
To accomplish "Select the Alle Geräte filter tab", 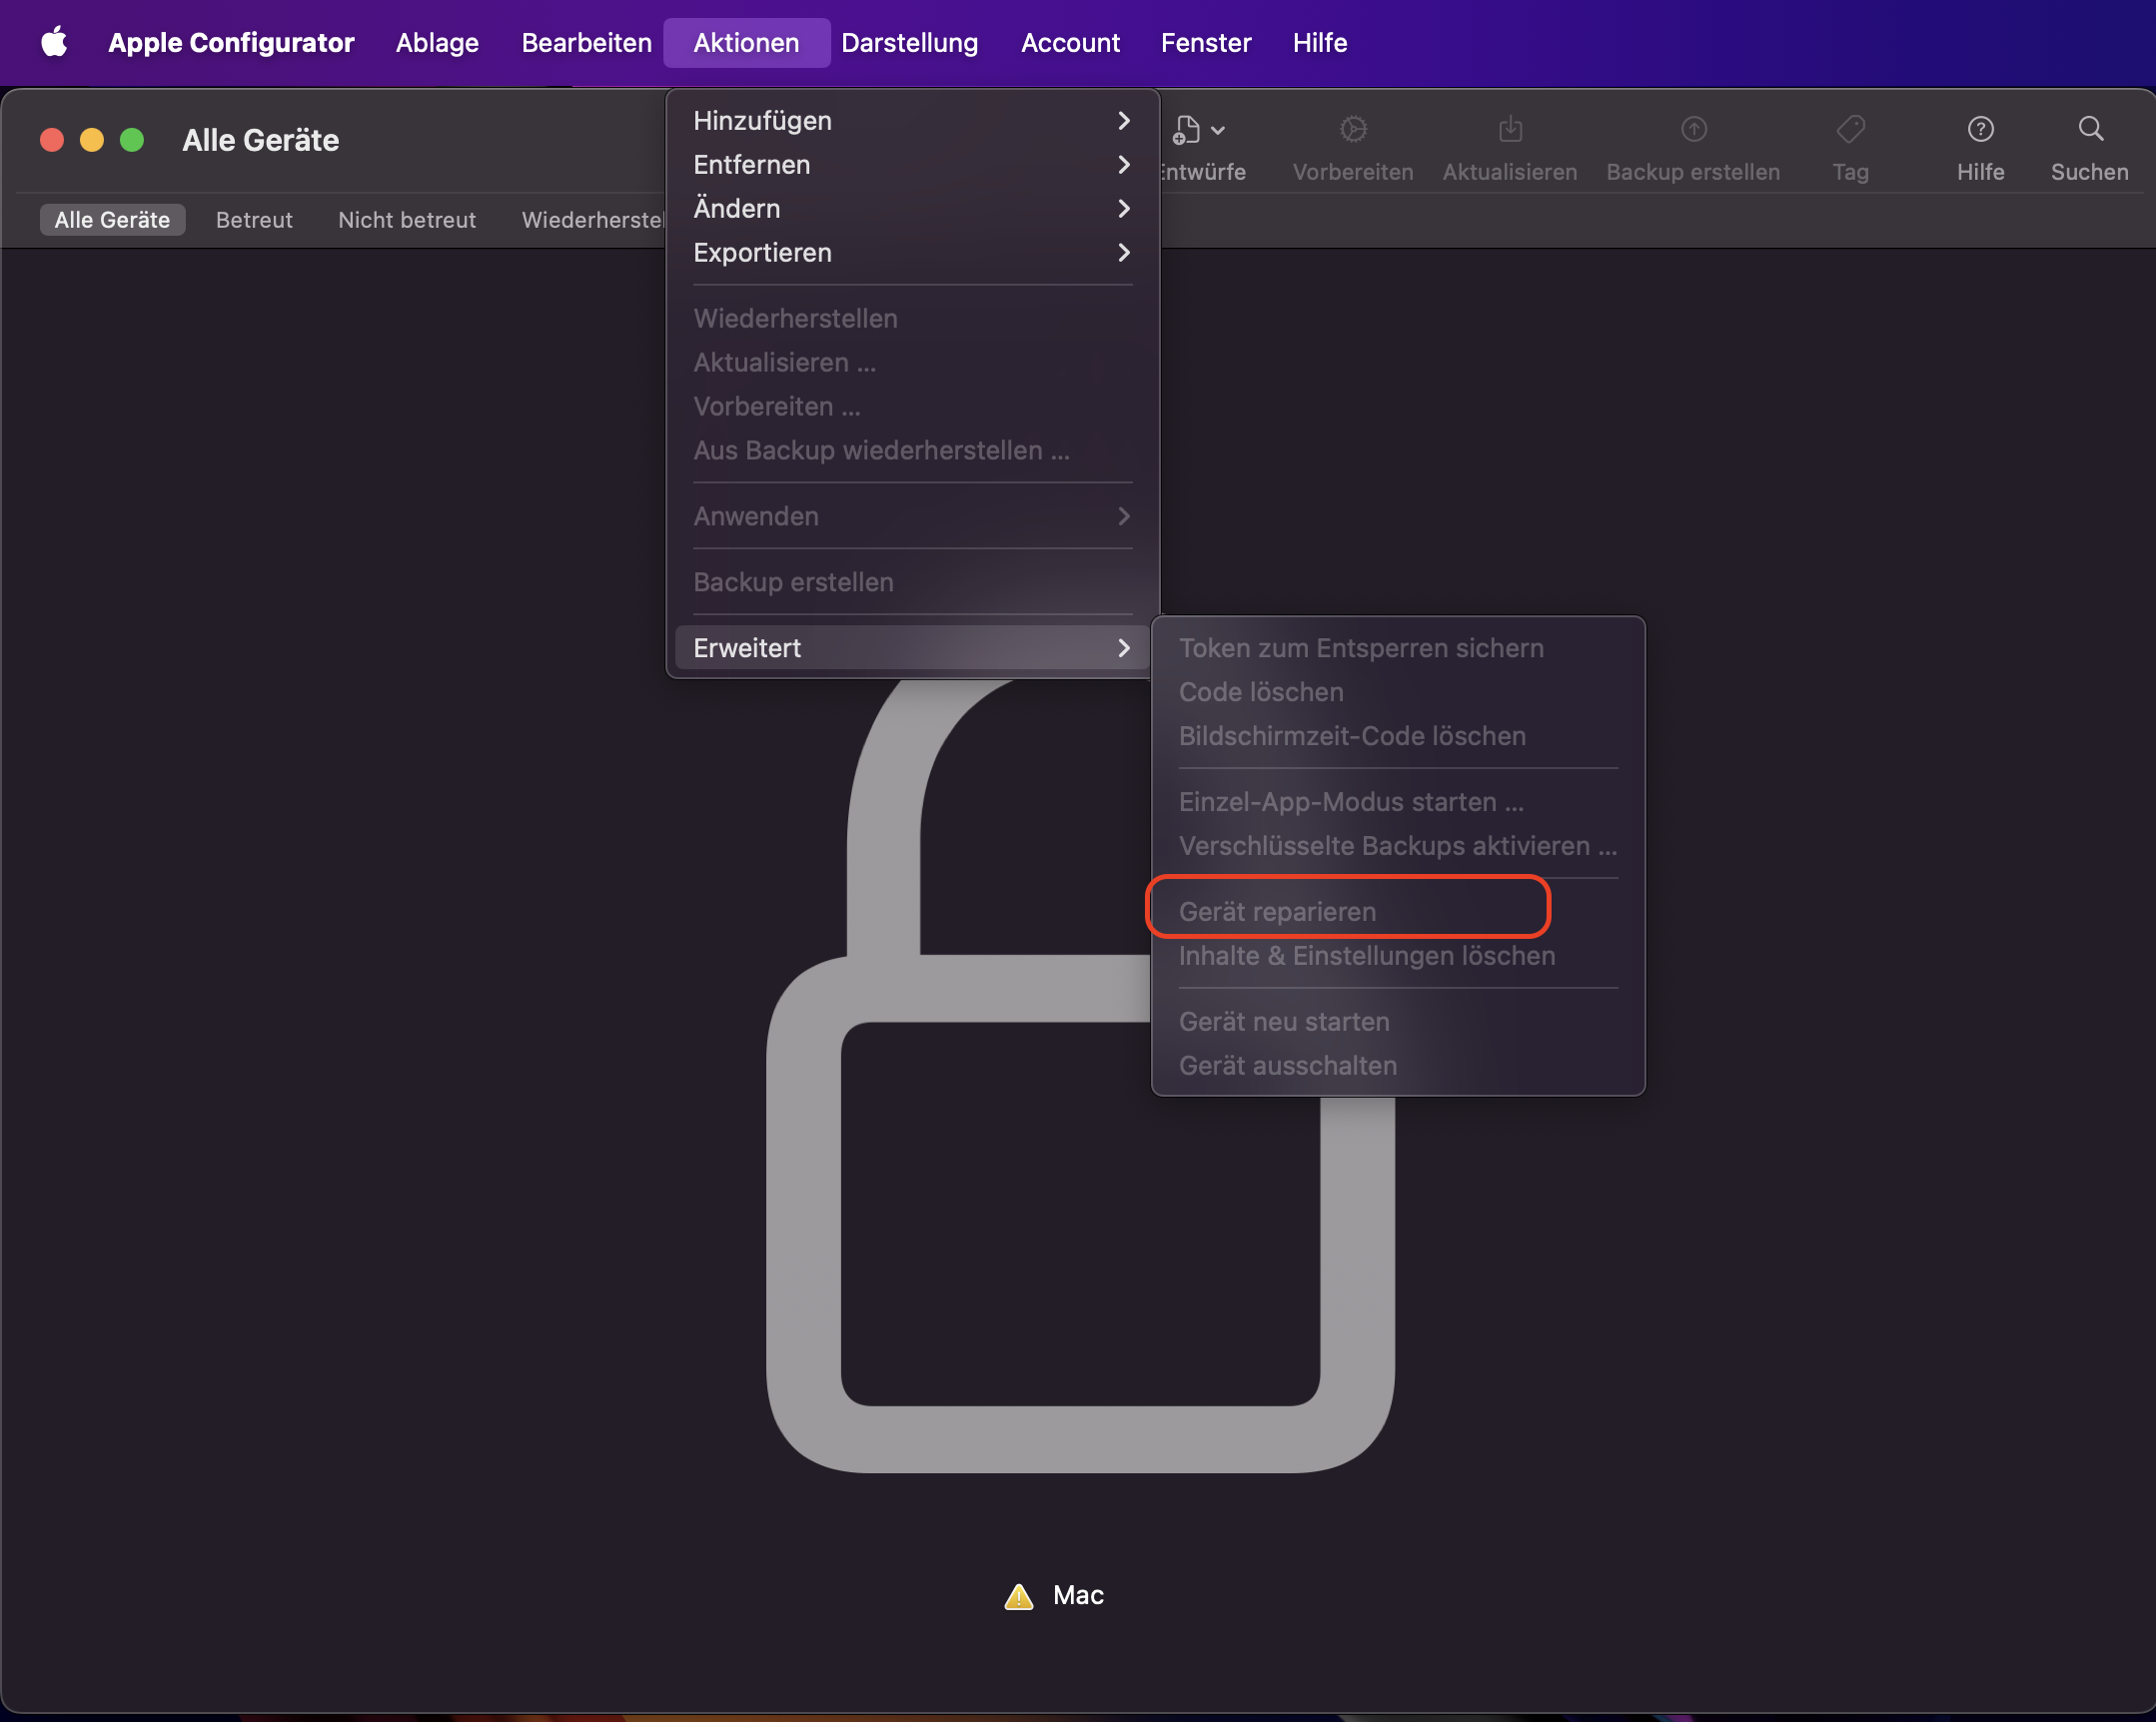I will [112, 220].
